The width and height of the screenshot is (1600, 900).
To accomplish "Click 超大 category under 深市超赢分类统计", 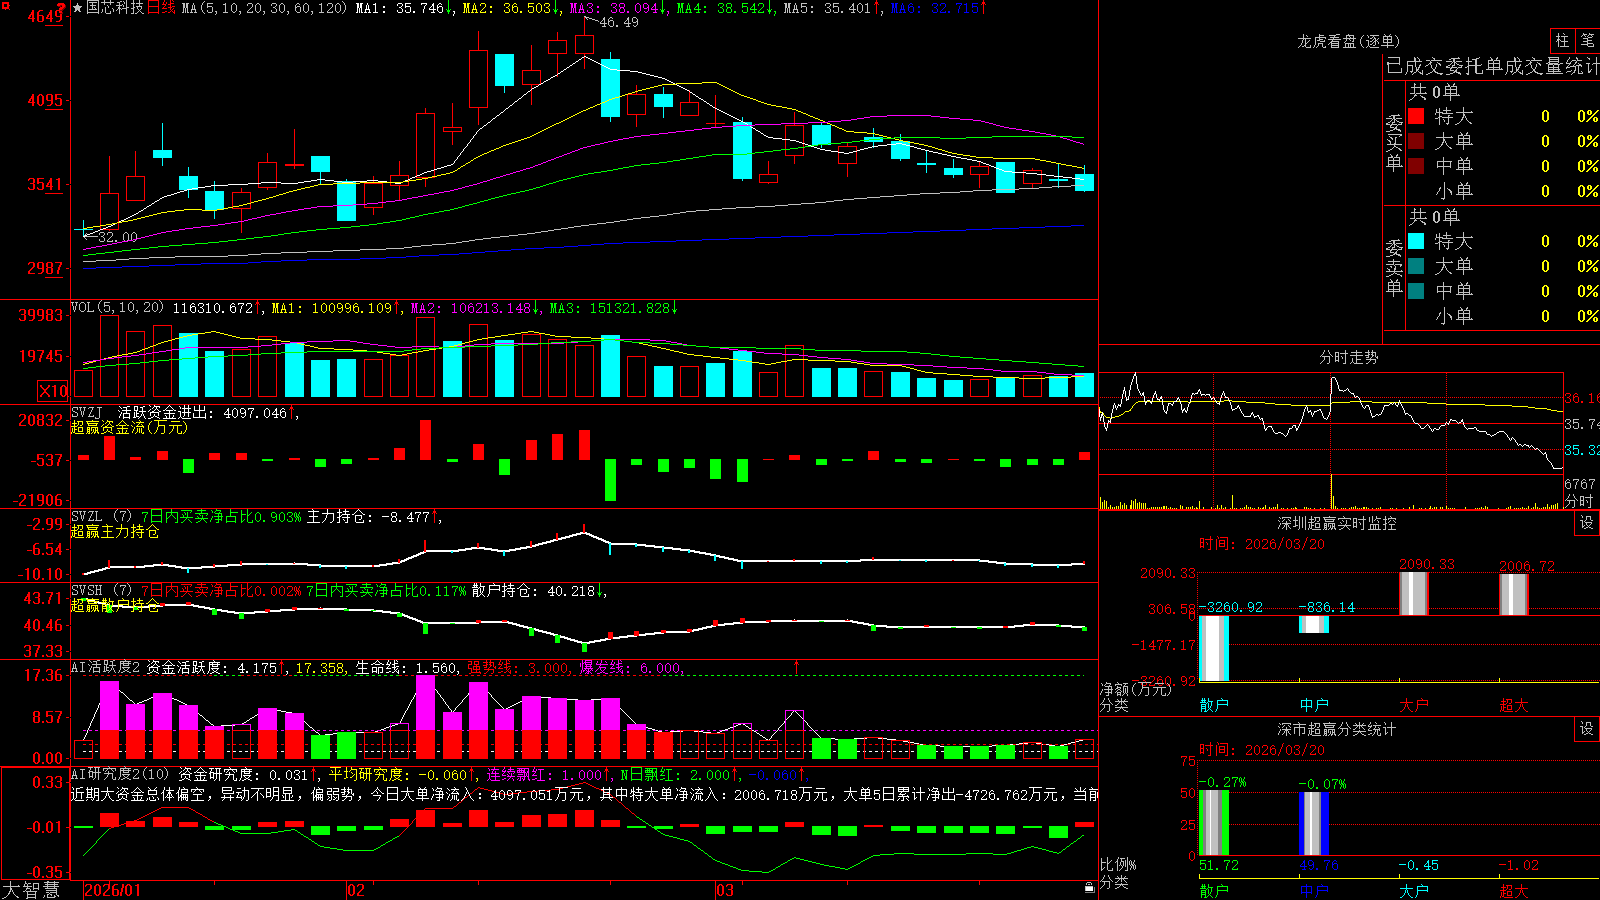I will pos(1514,891).
